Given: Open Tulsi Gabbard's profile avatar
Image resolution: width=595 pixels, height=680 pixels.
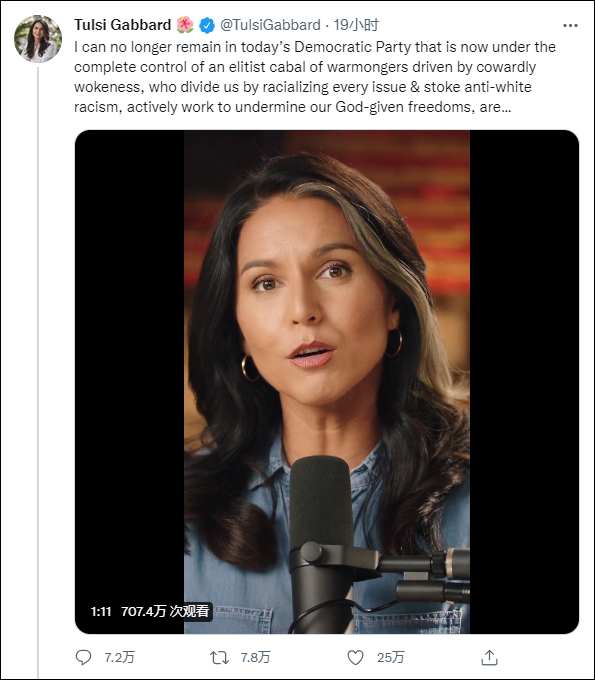Looking at the screenshot, I should (38, 39).
